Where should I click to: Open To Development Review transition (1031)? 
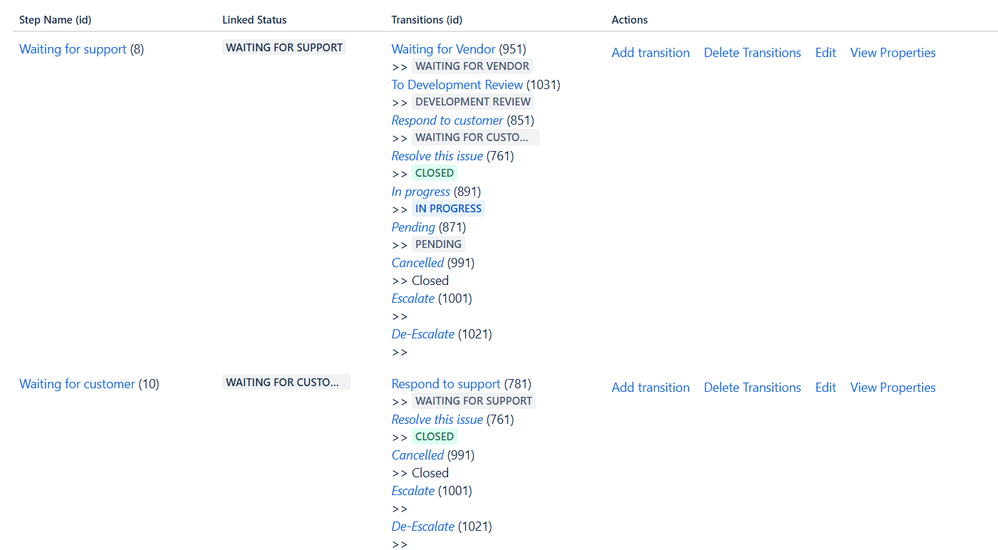pyautogui.click(x=457, y=85)
